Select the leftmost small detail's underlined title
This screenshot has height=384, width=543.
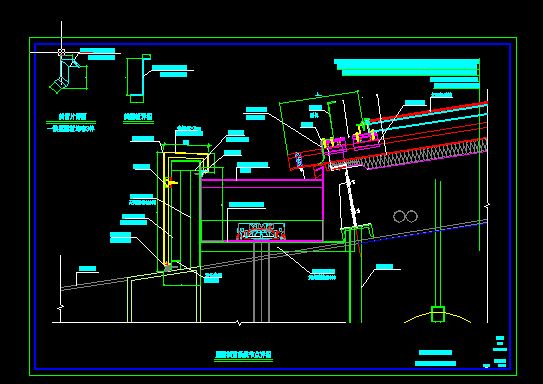tap(72, 117)
